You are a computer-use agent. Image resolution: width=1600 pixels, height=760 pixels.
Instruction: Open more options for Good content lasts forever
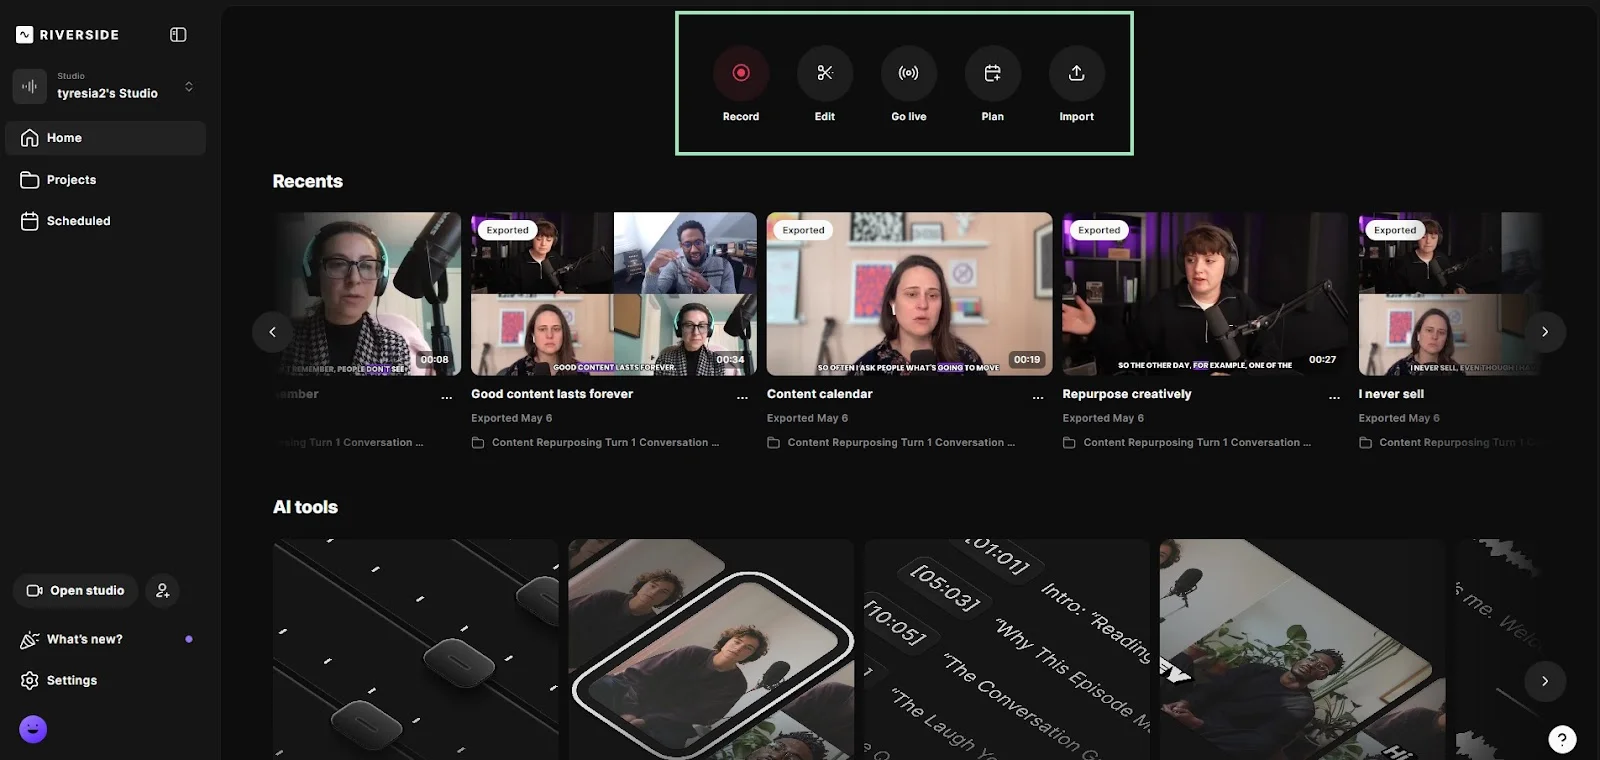coord(742,398)
